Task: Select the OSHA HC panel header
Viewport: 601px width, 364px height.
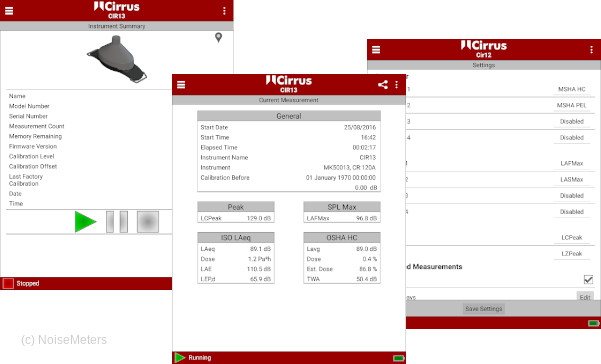Action: coord(342,238)
